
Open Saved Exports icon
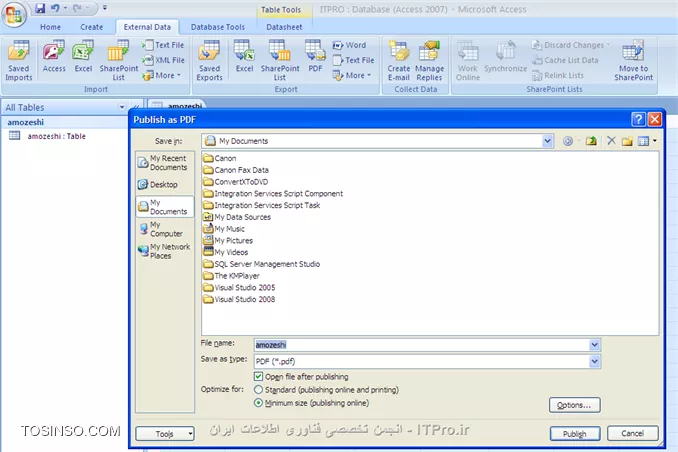point(209,60)
